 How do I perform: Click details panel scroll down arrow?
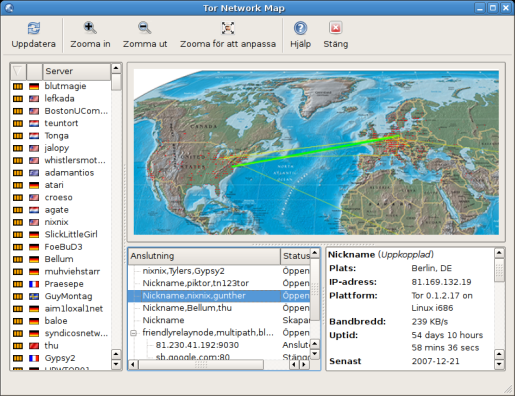coord(499,364)
